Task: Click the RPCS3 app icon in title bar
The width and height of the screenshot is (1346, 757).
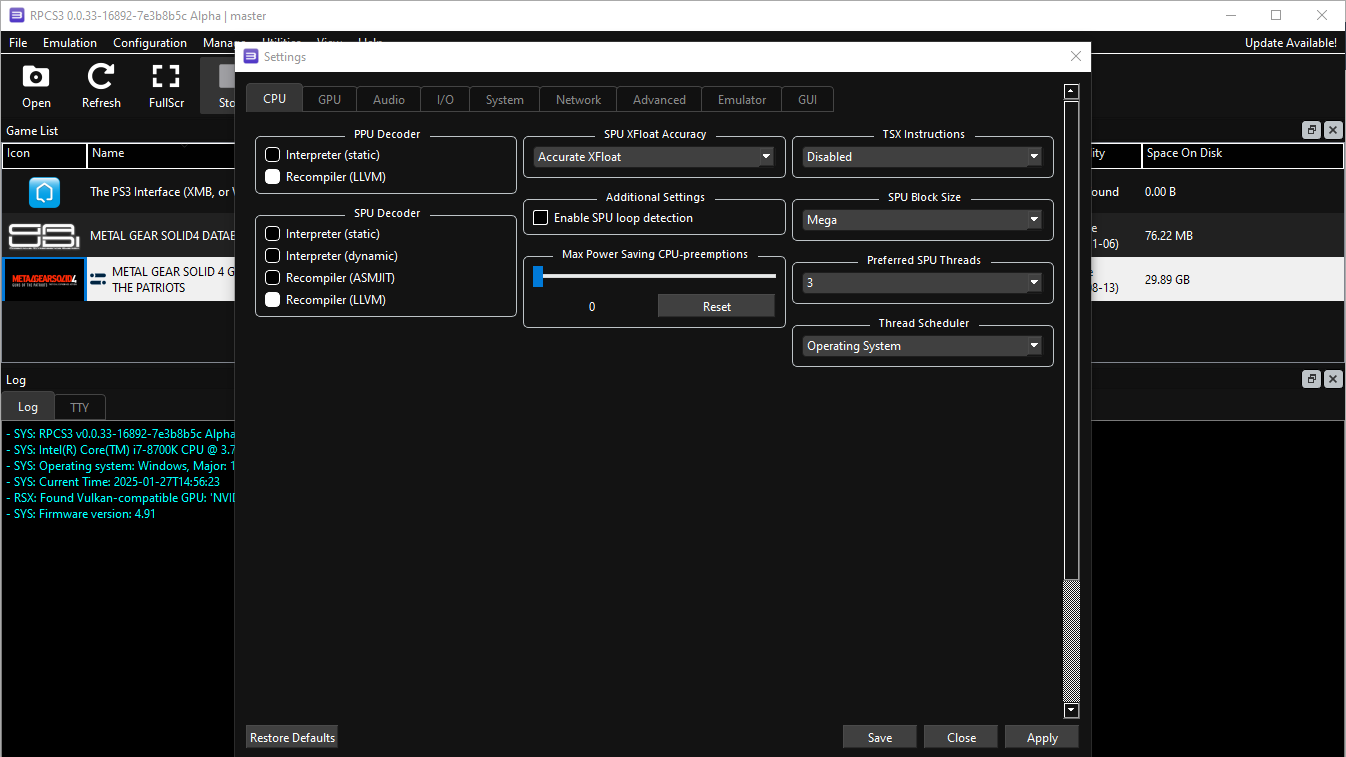Action: [16, 16]
